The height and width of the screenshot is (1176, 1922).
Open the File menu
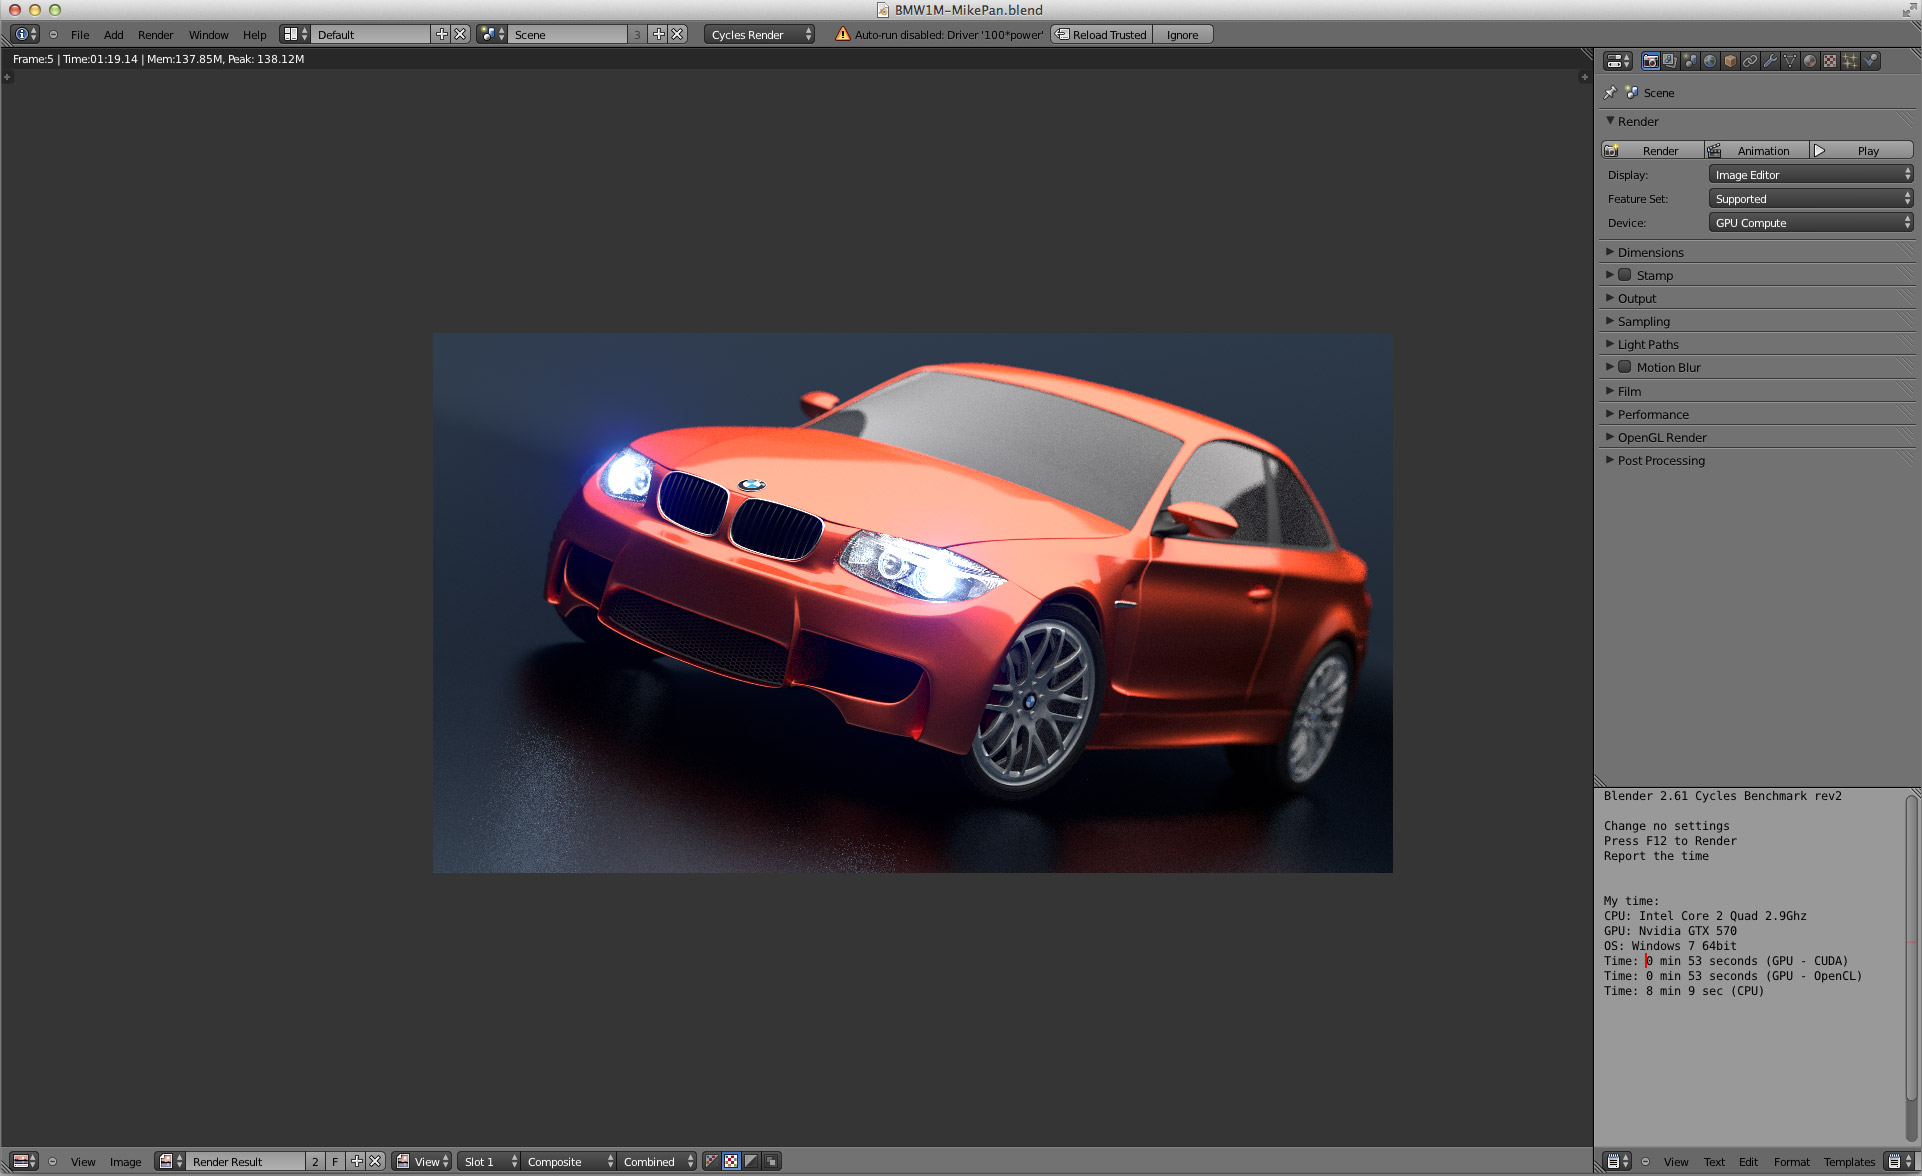click(80, 34)
